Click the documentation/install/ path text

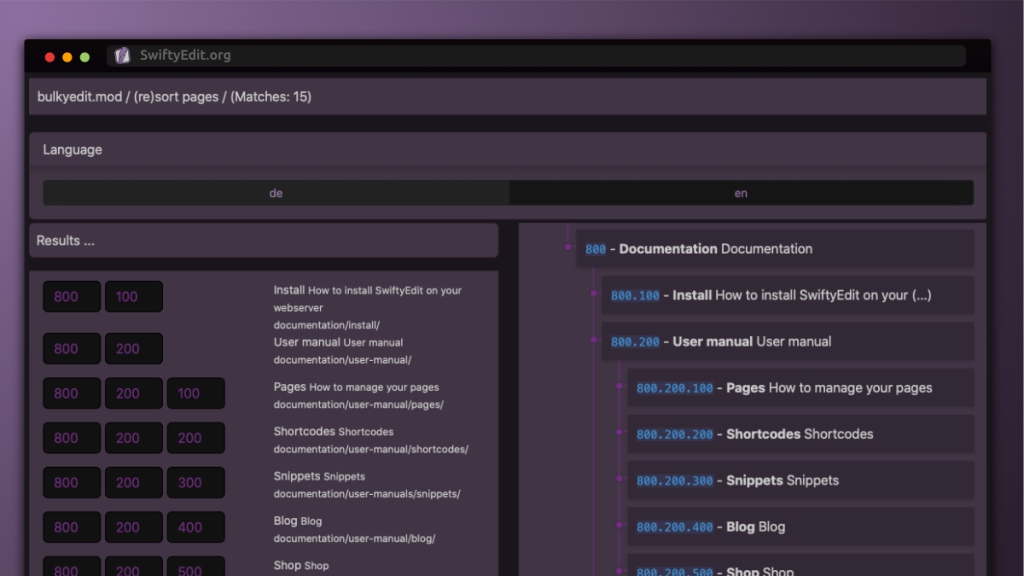[x=327, y=325]
